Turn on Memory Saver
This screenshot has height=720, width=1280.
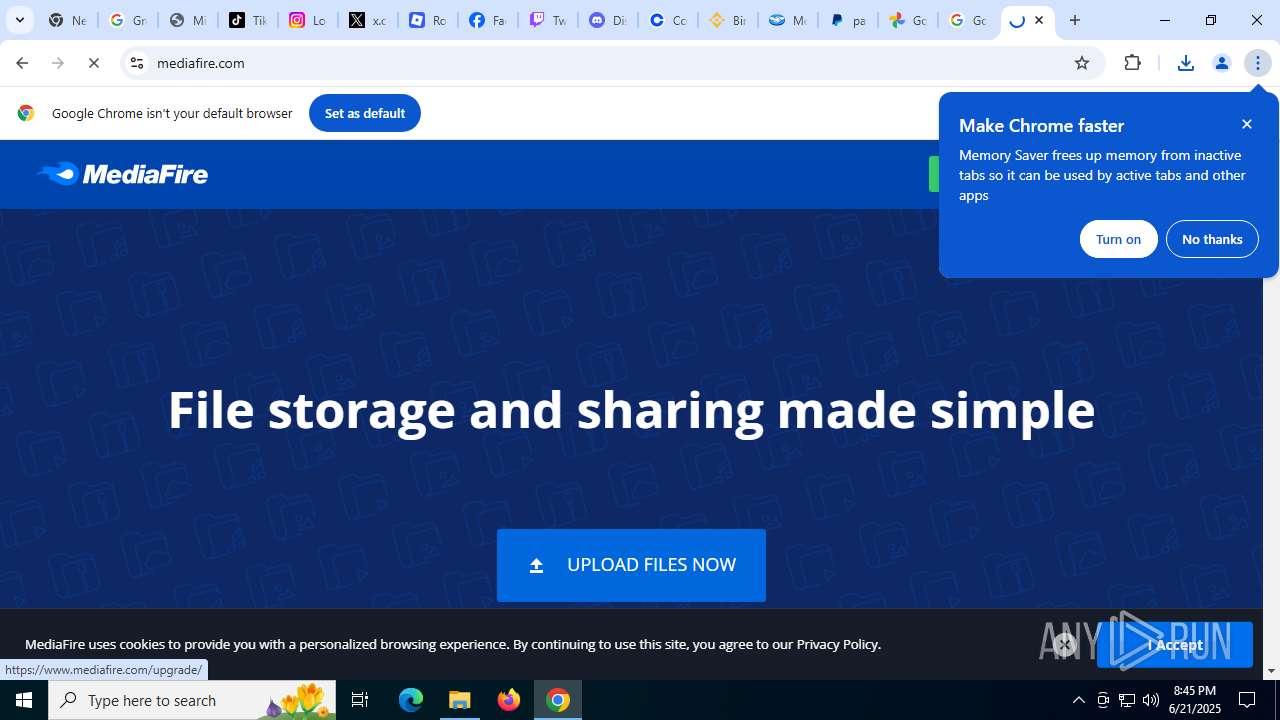coord(1118,239)
